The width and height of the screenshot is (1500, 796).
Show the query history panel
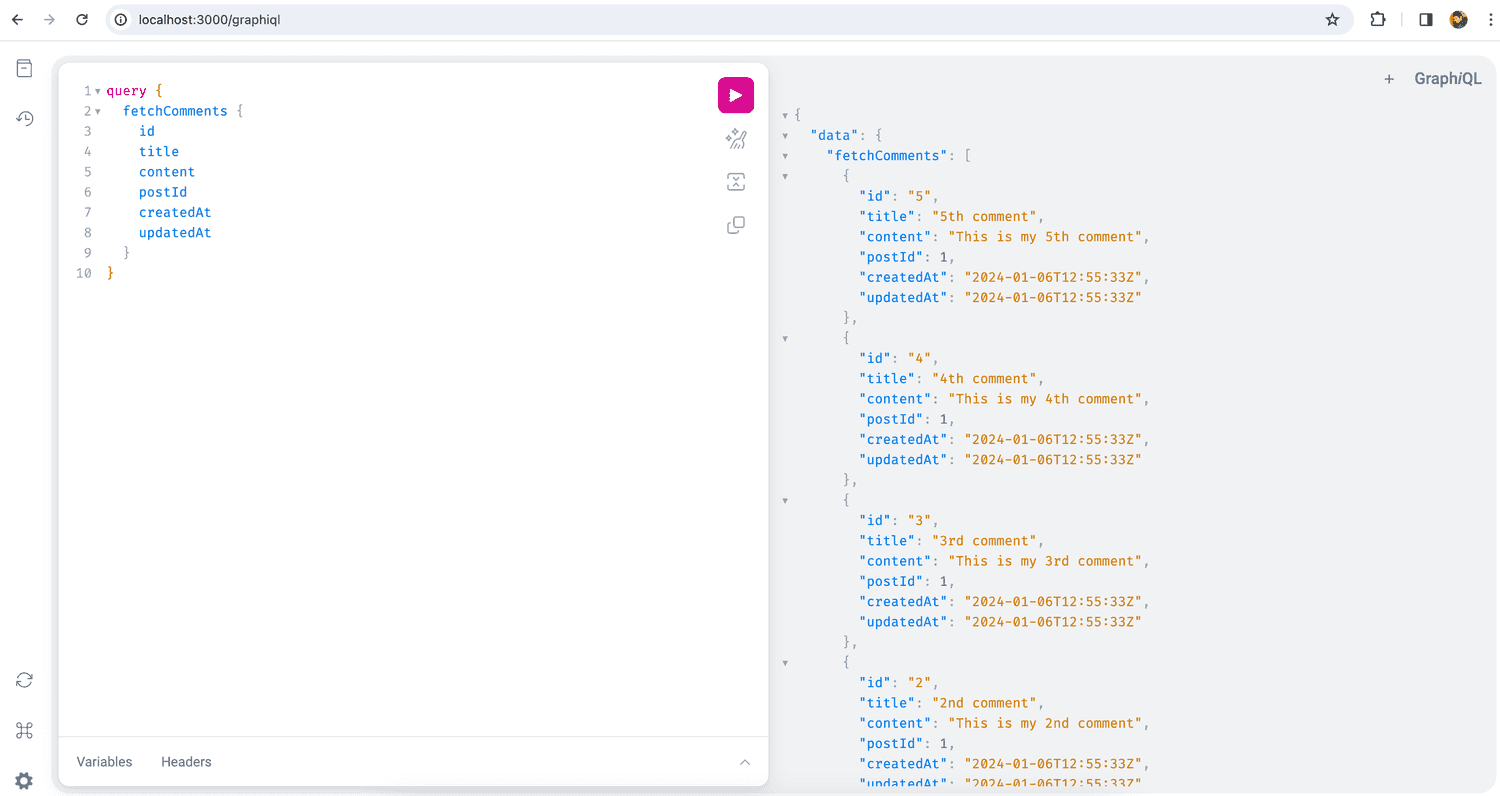24,118
